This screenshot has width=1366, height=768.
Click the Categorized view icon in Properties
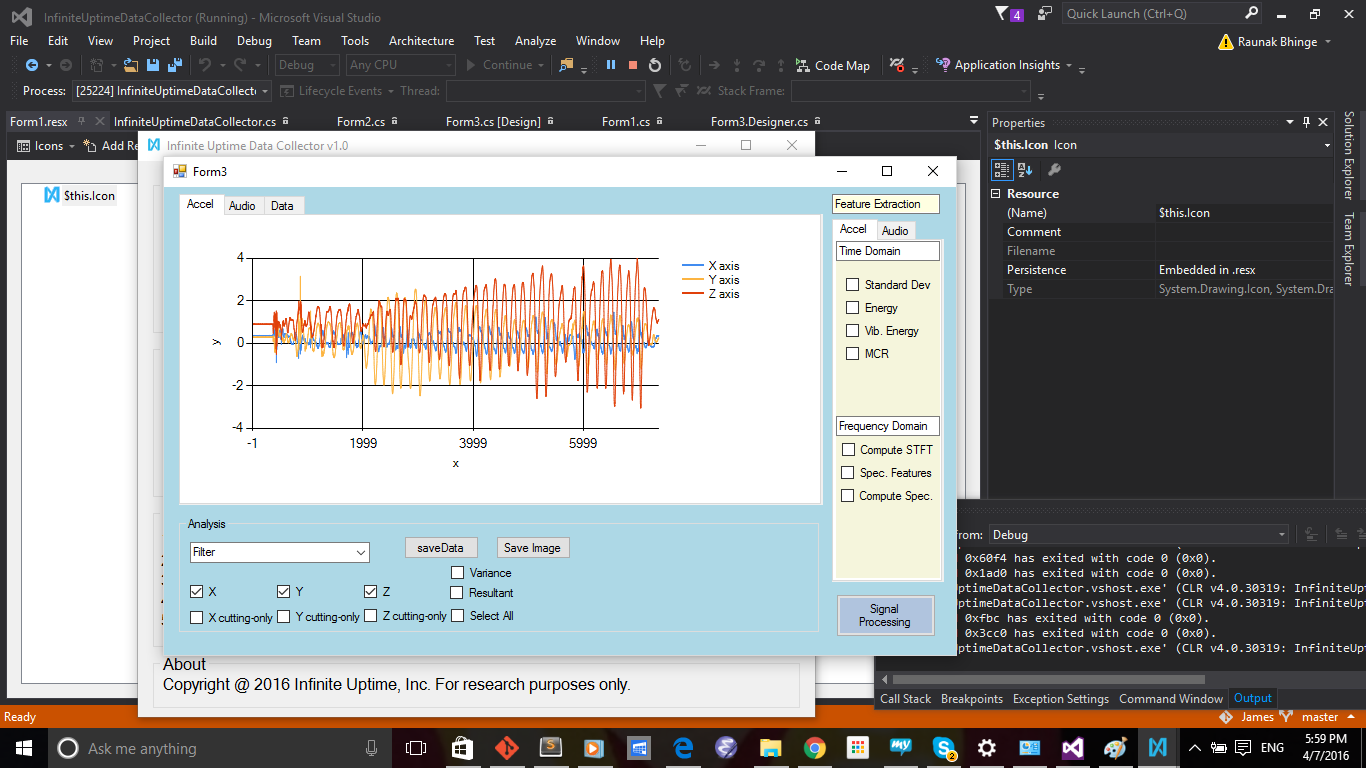pyautogui.click(x=1002, y=170)
